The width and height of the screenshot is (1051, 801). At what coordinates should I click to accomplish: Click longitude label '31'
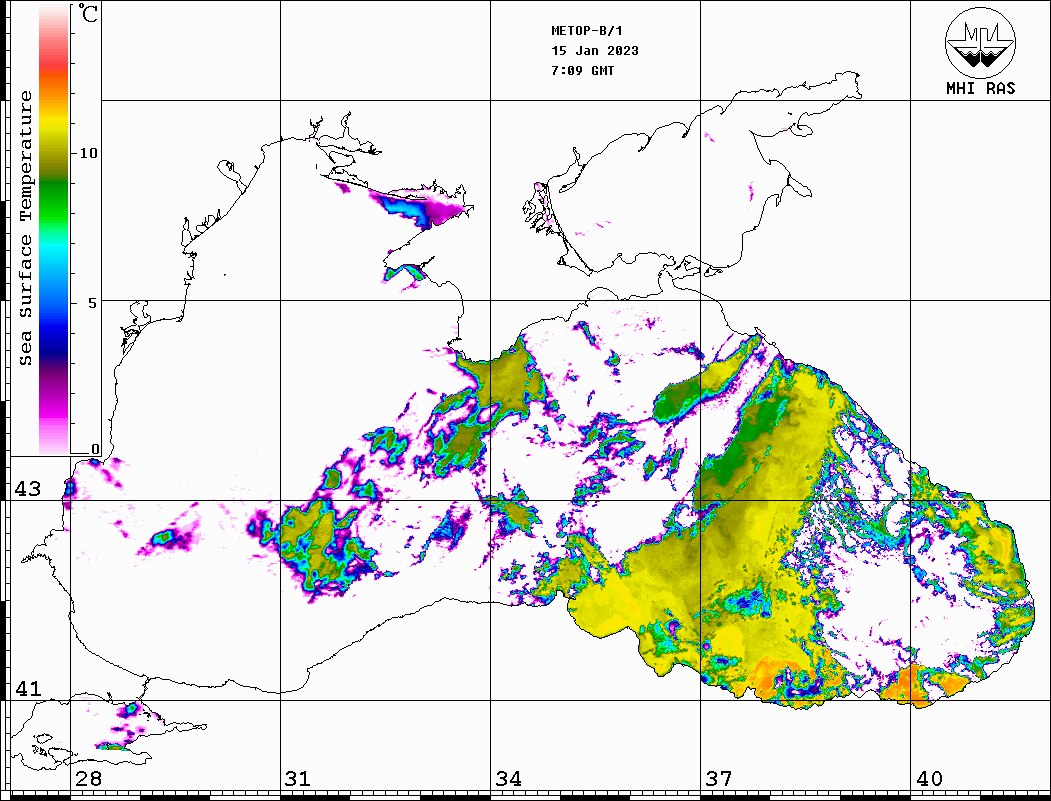pos(298,778)
